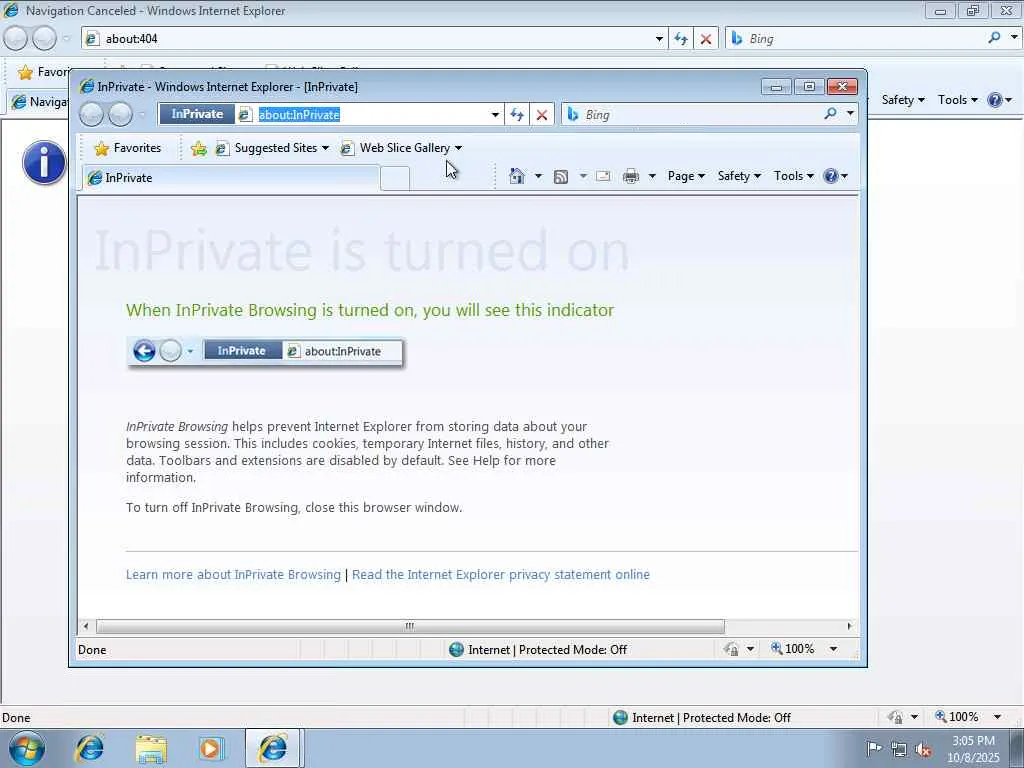Click privacy icon in background window status bar
1024x768 pixels.
(x=896, y=717)
